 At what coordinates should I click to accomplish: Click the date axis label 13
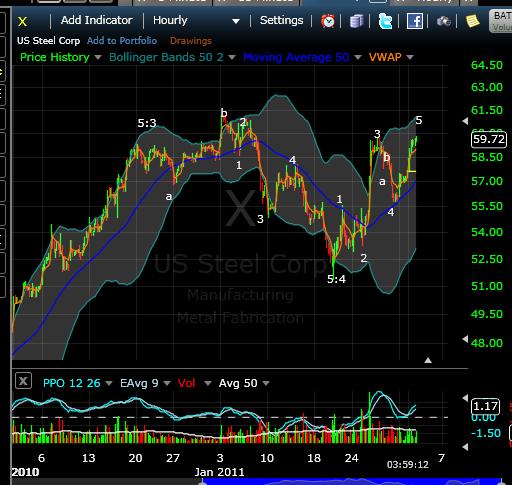pyautogui.click(x=88, y=458)
